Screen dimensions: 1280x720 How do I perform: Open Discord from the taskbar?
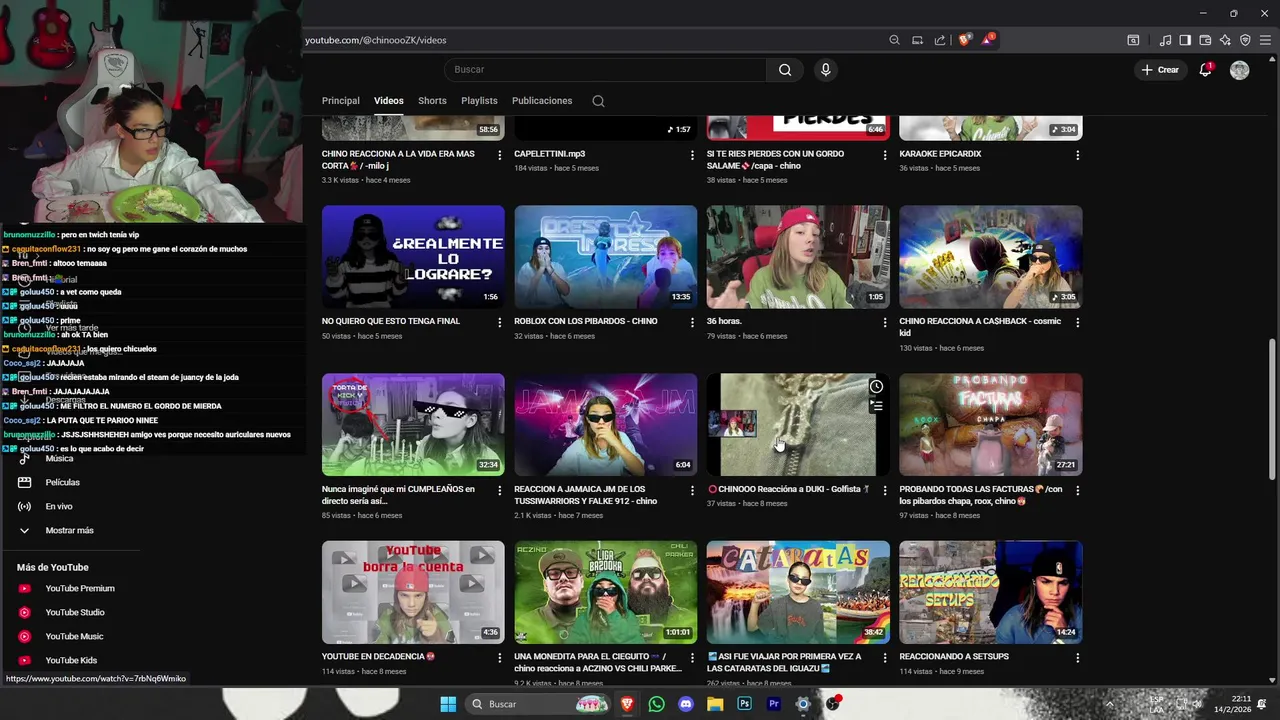point(685,704)
